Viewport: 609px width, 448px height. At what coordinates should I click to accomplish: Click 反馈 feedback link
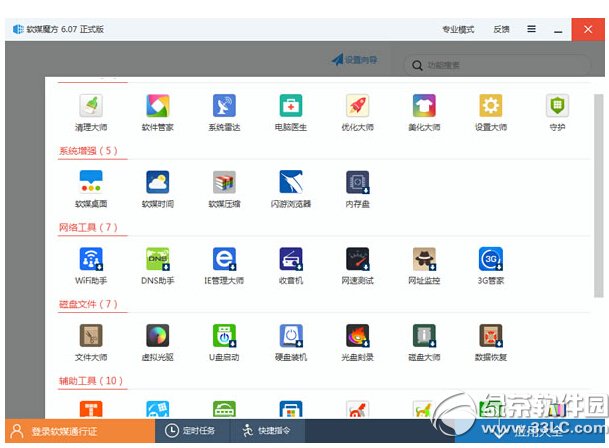501,30
